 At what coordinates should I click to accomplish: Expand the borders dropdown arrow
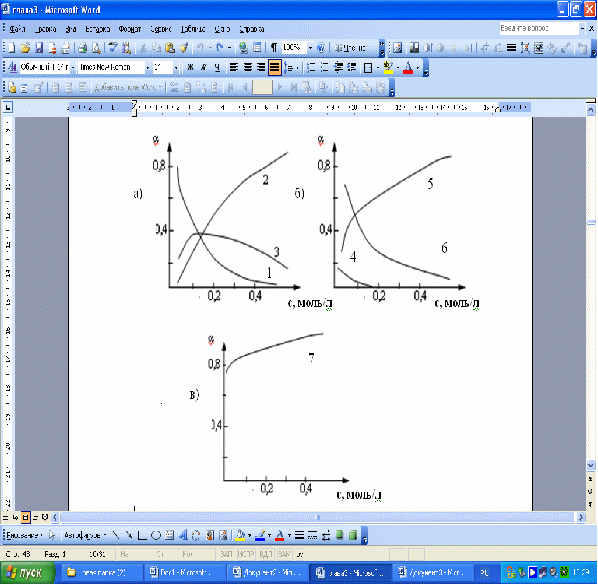click(377, 68)
